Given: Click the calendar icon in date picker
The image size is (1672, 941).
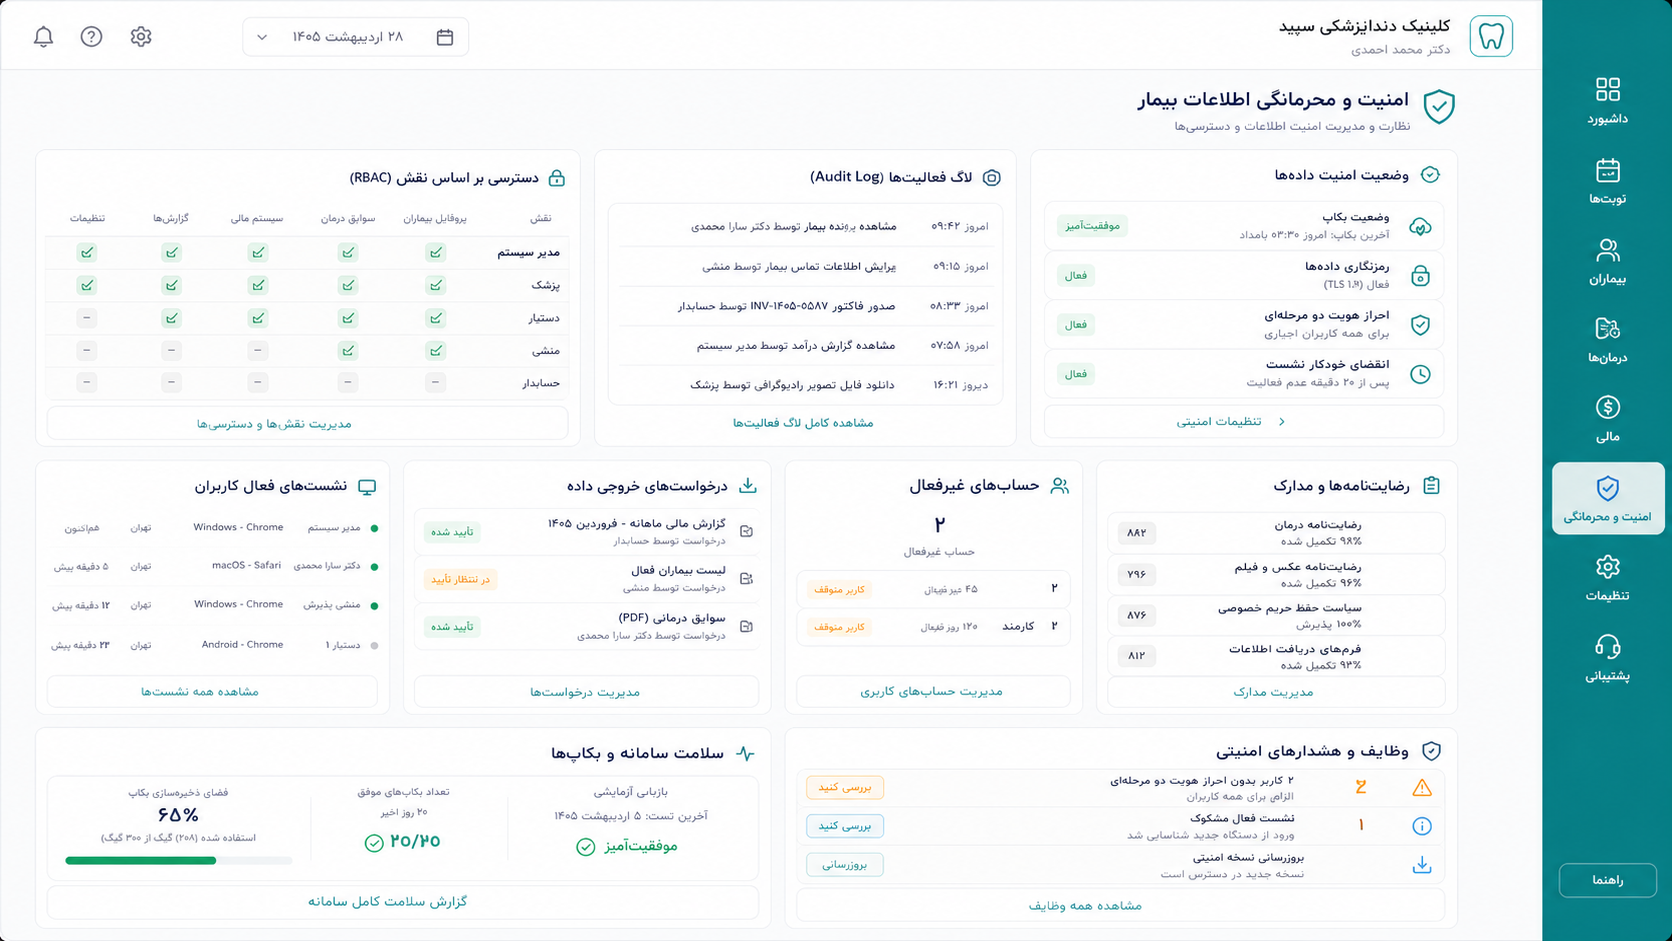Looking at the screenshot, I should point(445,37).
